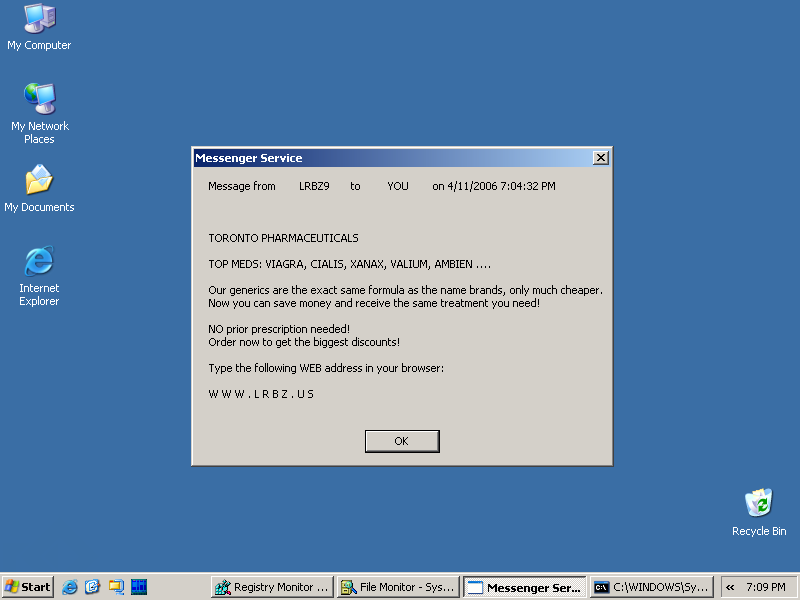Select the My Network Places desktop icon

(39, 100)
